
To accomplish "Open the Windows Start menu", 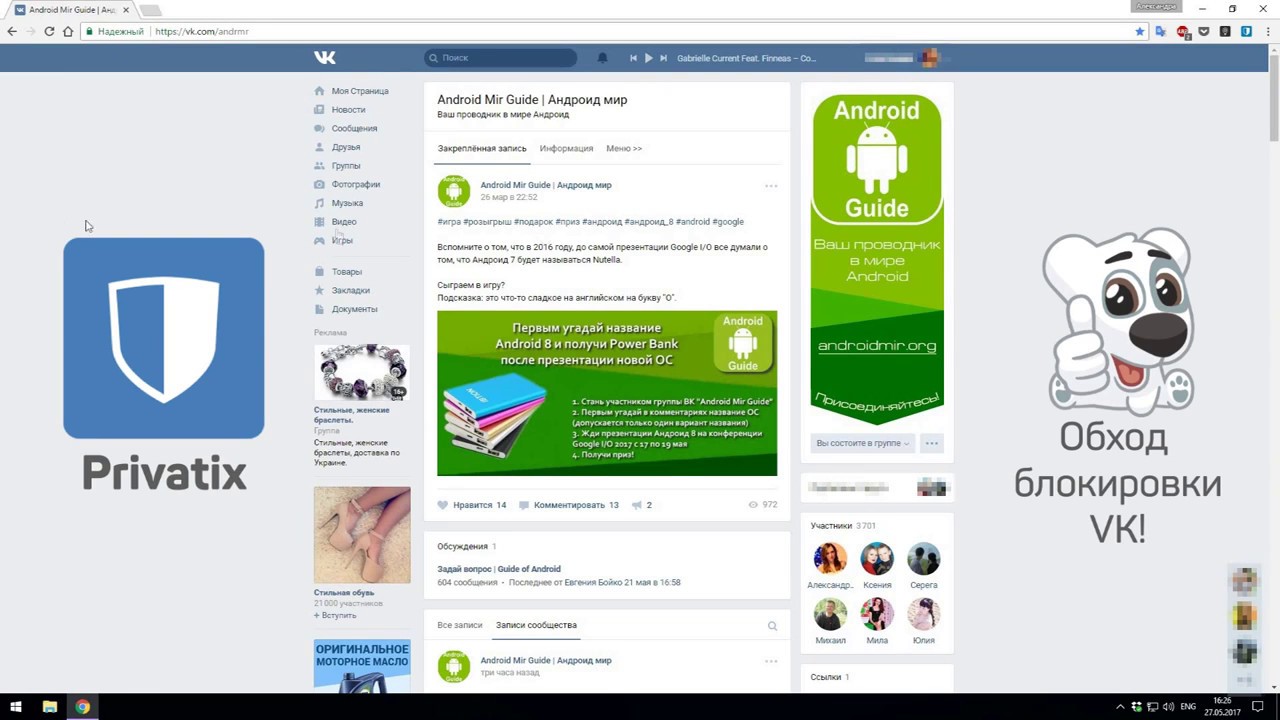I will [x=16, y=707].
